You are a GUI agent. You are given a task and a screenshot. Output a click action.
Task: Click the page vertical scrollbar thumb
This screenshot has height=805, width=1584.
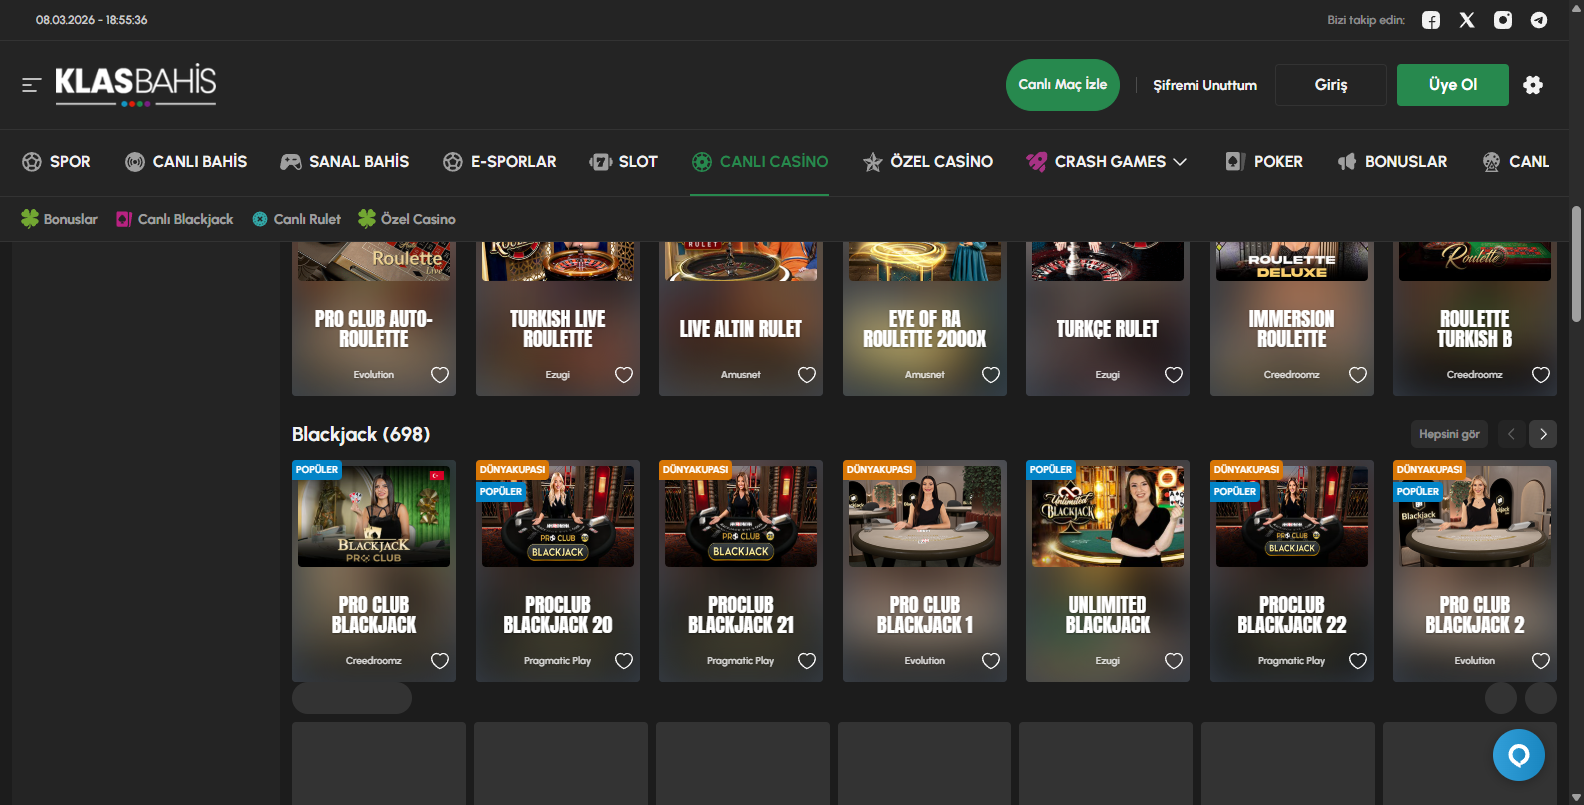tap(1576, 264)
